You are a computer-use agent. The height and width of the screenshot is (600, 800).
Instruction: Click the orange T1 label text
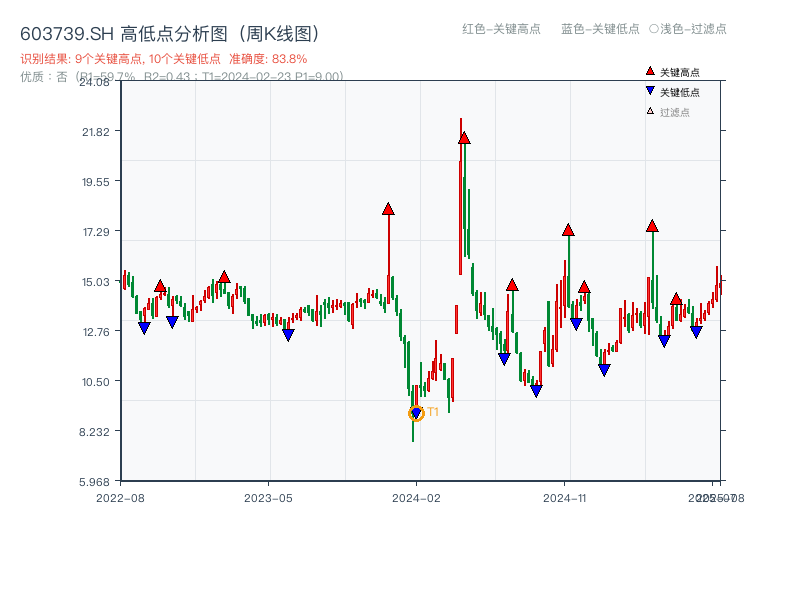click(433, 412)
